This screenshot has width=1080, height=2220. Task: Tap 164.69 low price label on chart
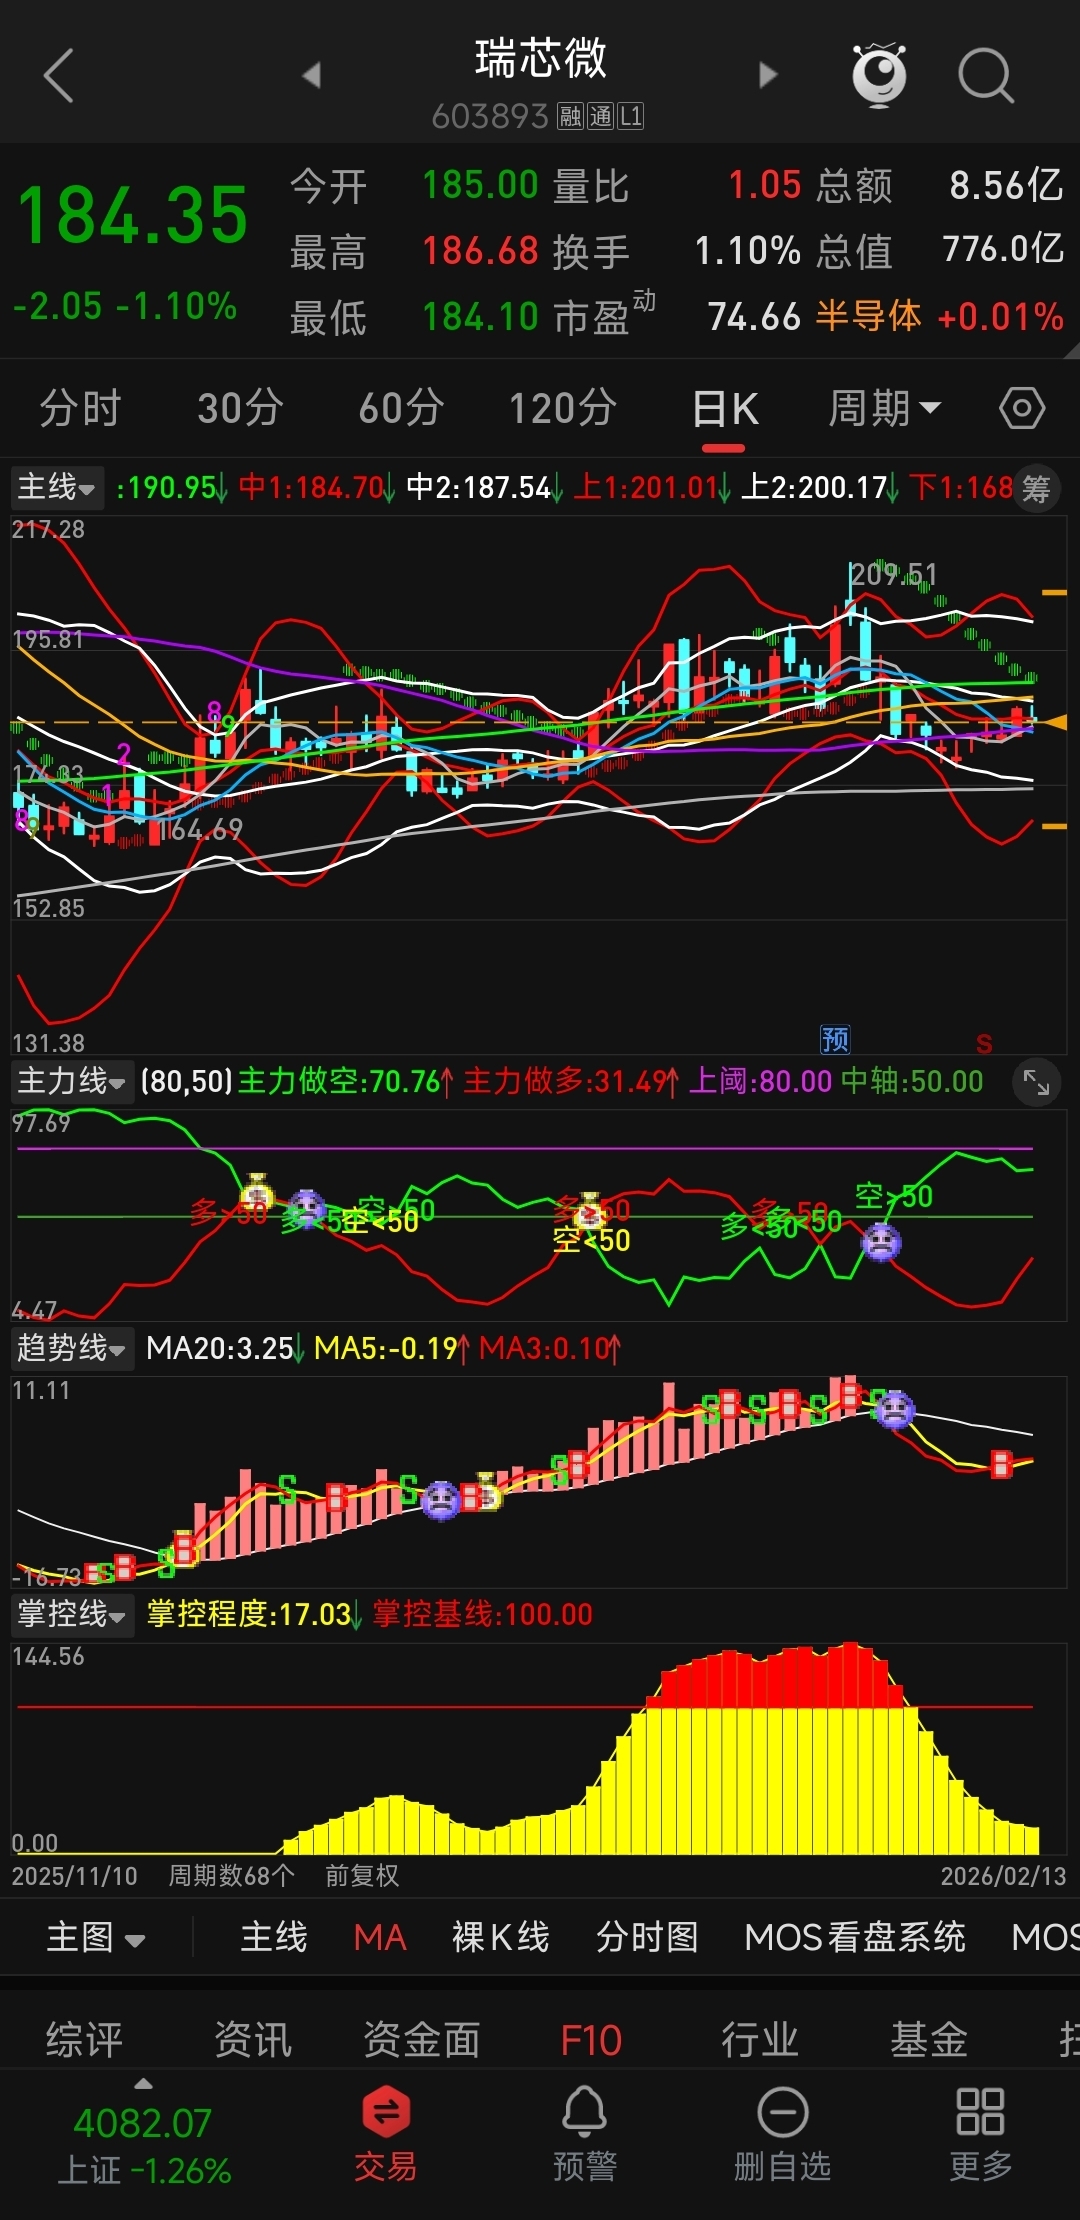(x=200, y=830)
